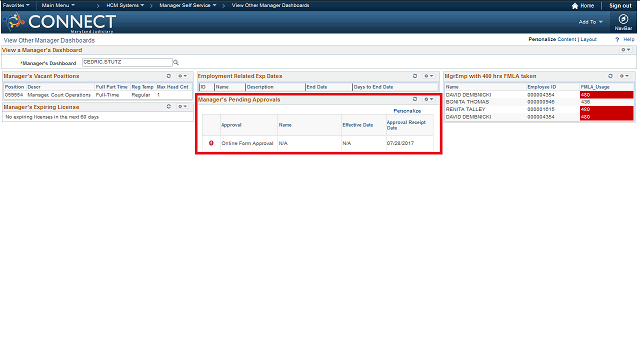Click Days to End Date column header
The width and height of the screenshot is (640, 360).
(x=373, y=87)
